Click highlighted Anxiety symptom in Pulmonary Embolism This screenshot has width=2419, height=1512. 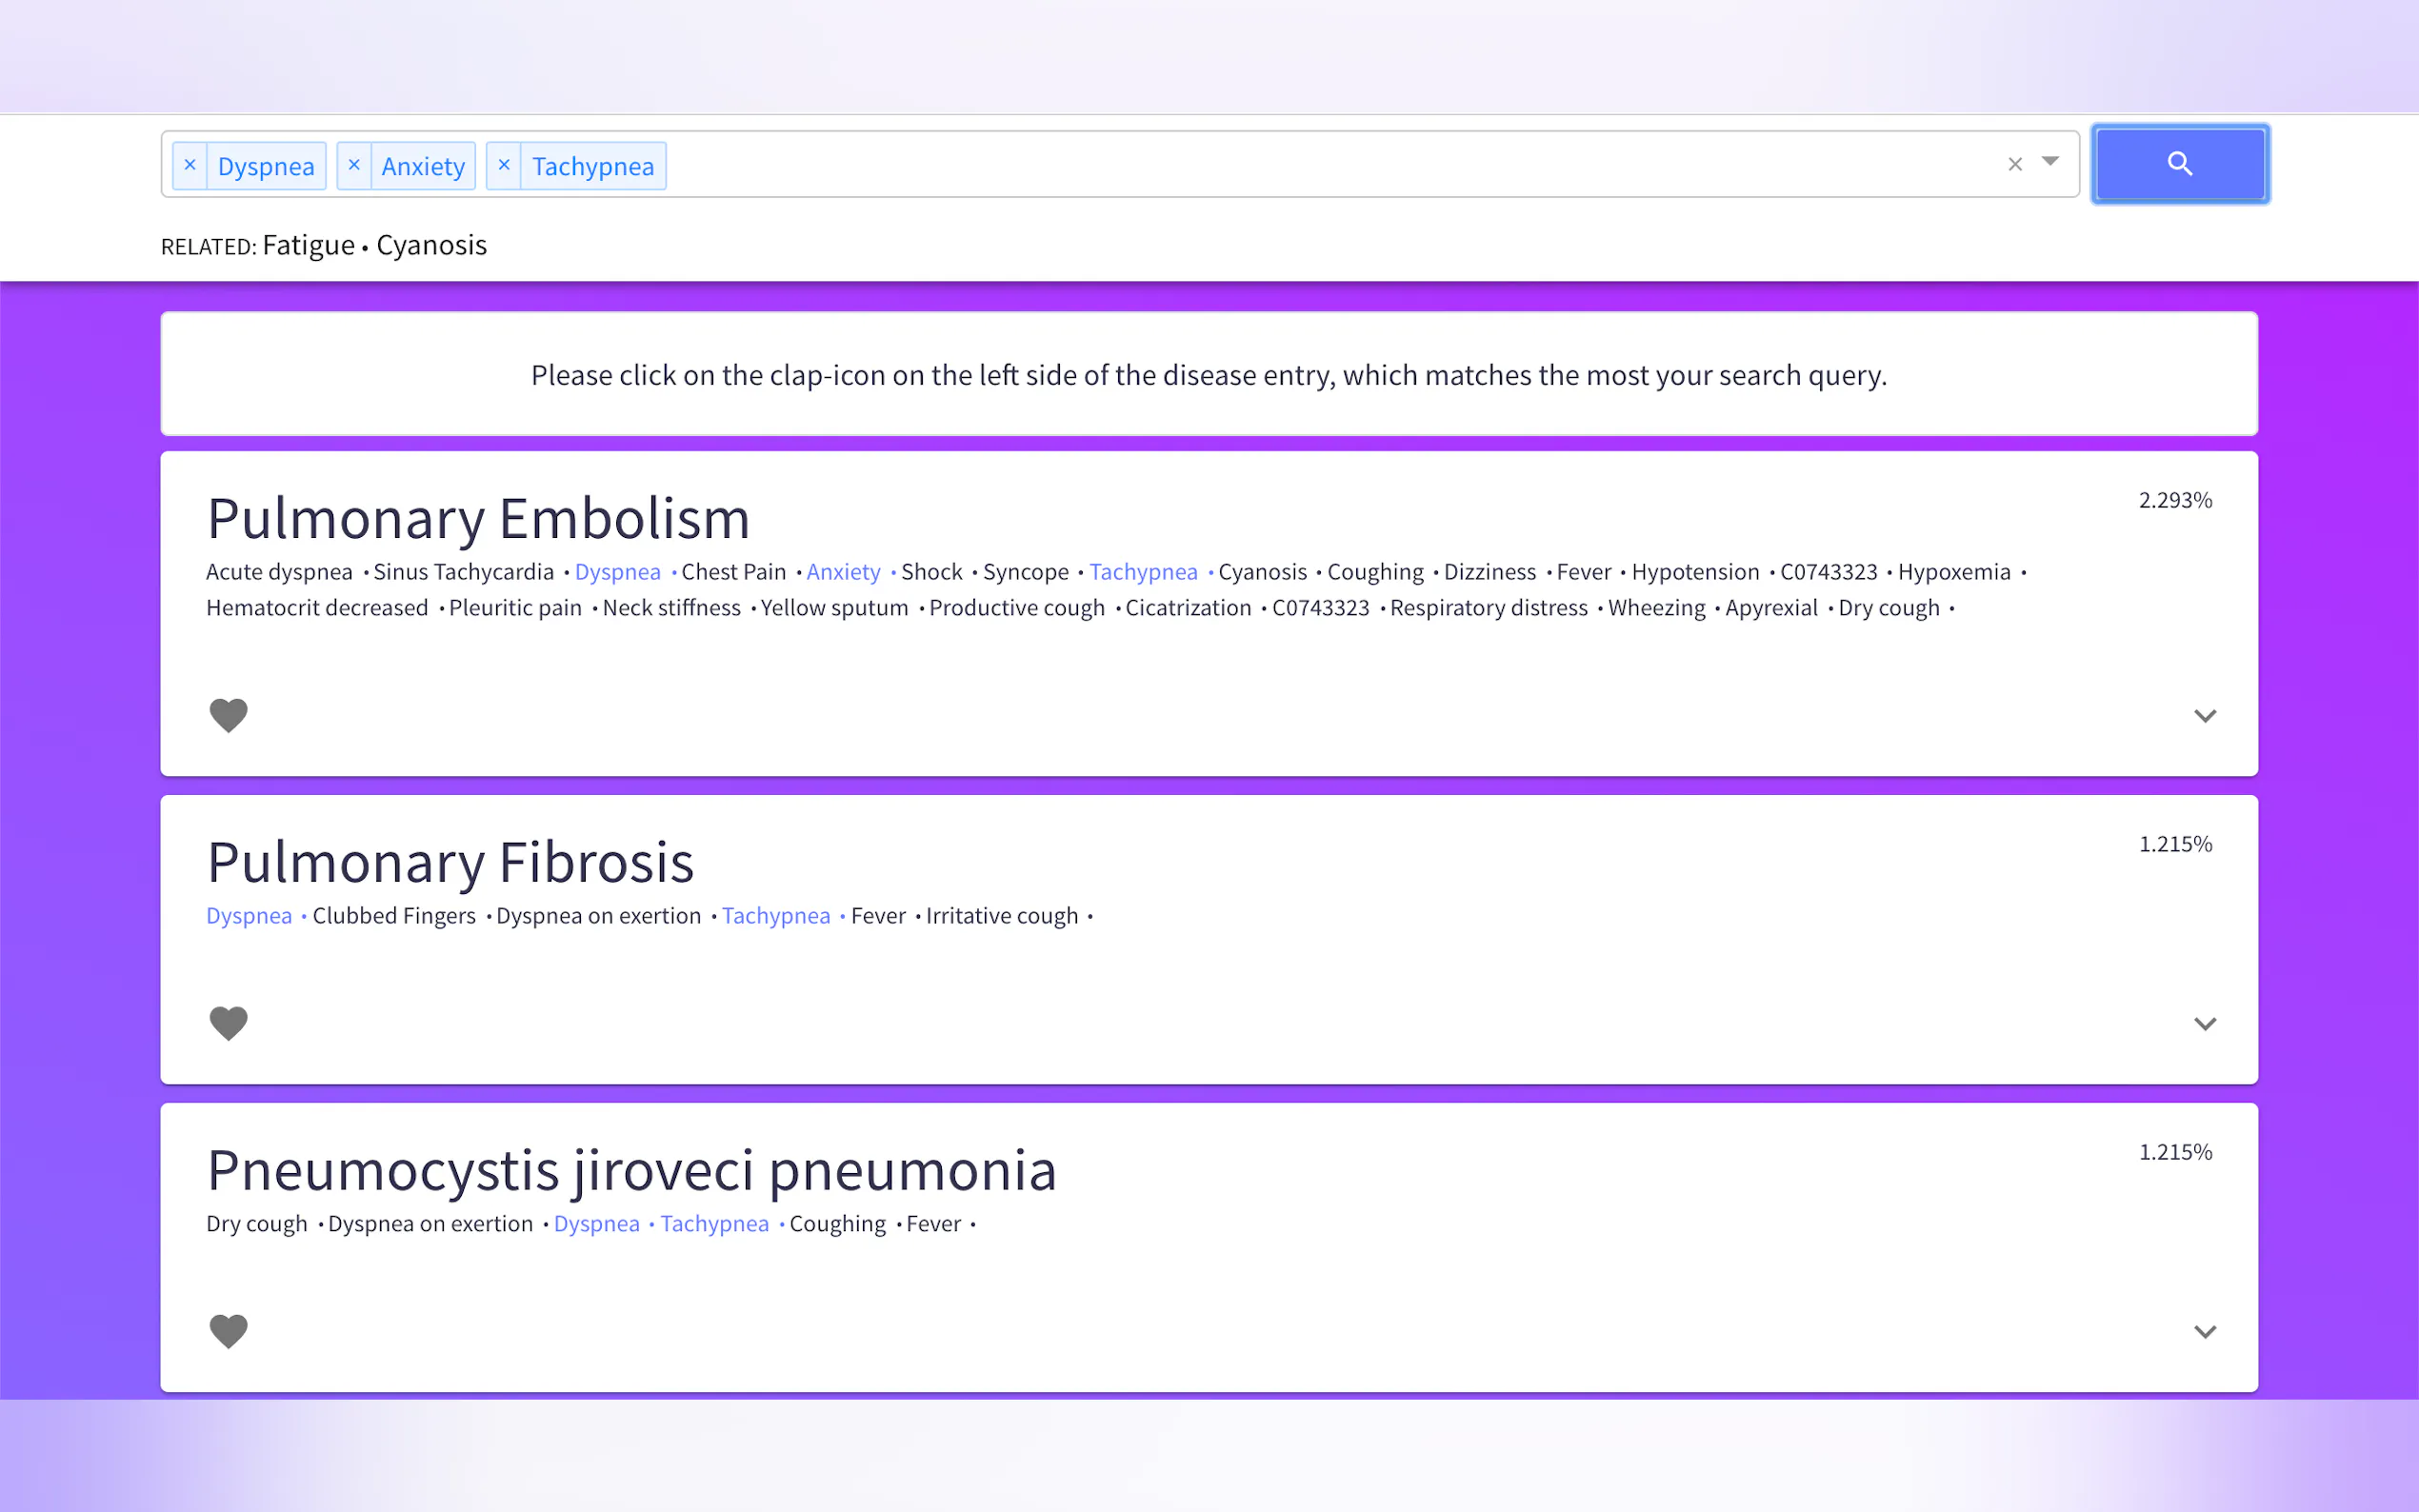click(x=843, y=572)
